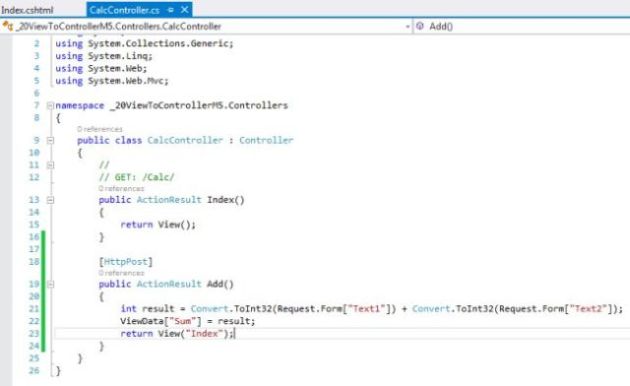Open references link above Add() method

(121, 273)
